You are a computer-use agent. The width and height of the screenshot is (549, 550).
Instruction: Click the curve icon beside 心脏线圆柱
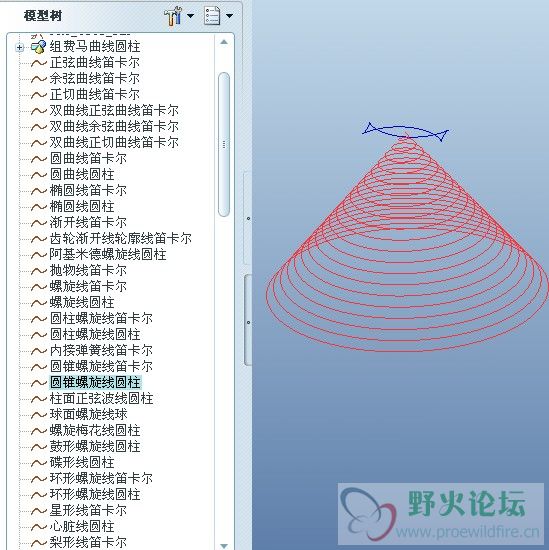pyautogui.click(x=39, y=527)
